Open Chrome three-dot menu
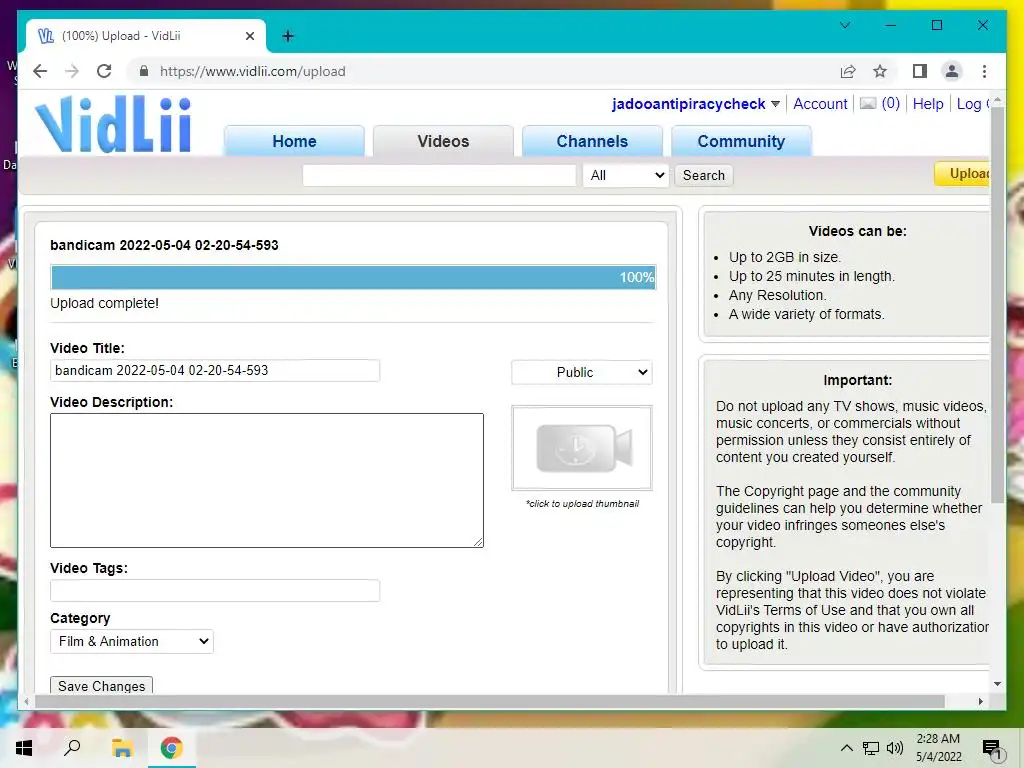The width and height of the screenshot is (1024, 768). point(984,71)
